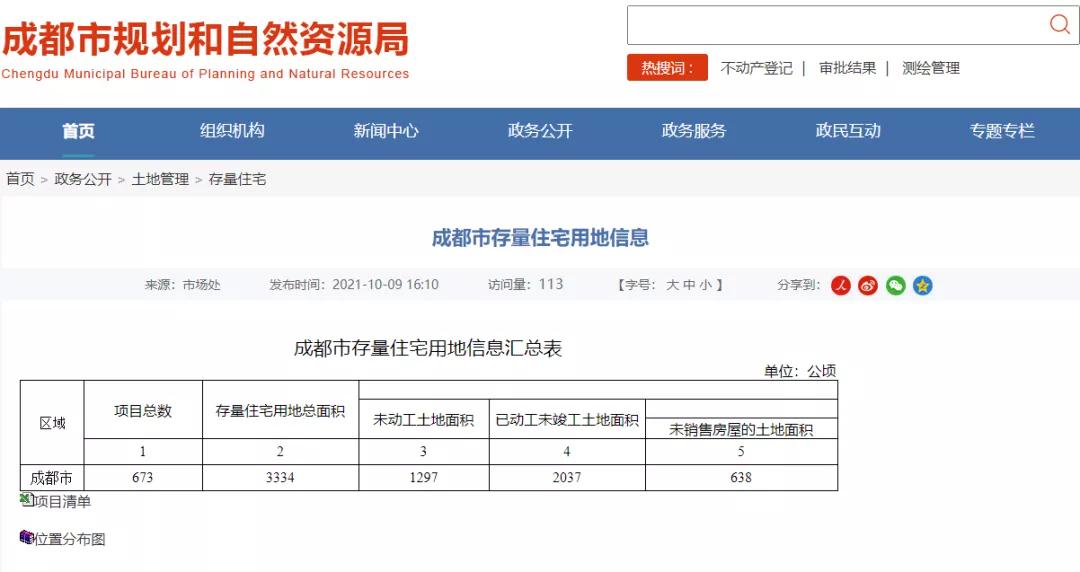Click the table cell showing 2037
The image size is (1080, 572).
pyautogui.click(x=567, y=478)
